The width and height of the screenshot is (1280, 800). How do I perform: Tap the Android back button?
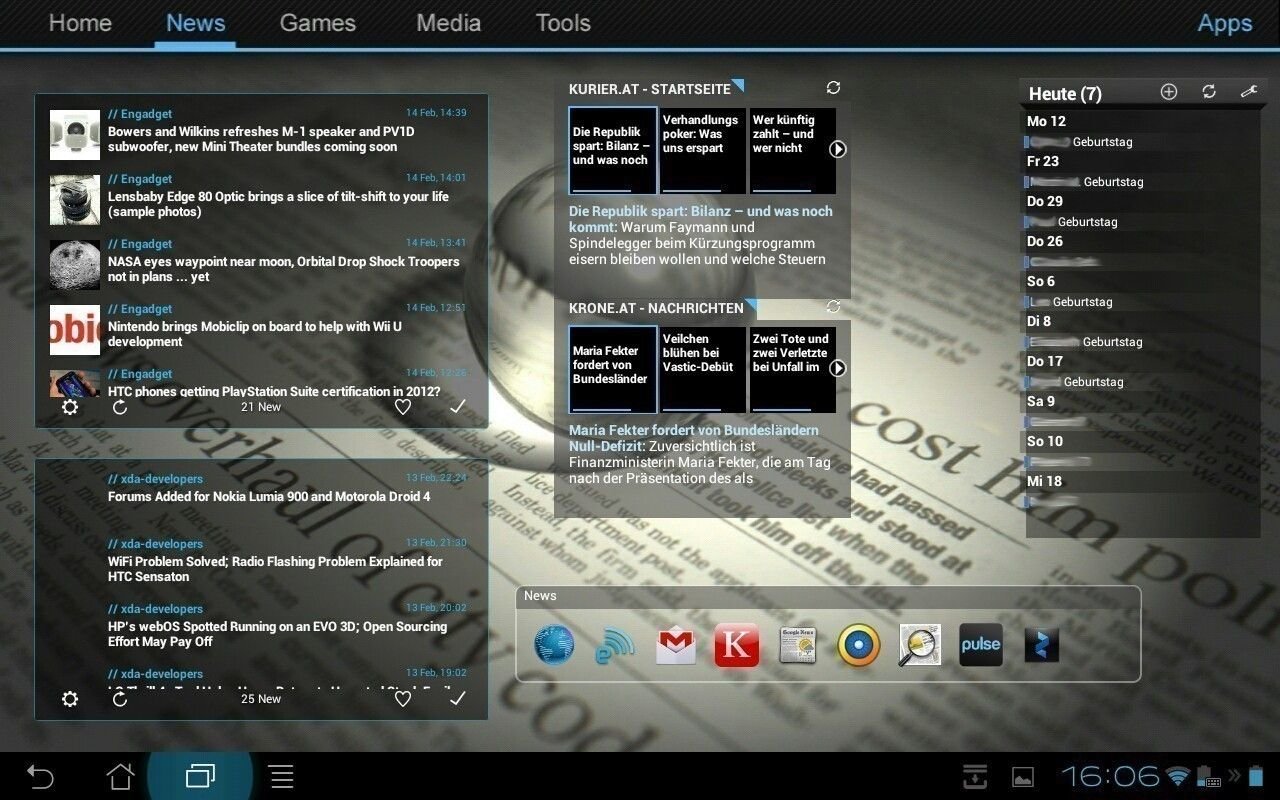click(40, 776)
